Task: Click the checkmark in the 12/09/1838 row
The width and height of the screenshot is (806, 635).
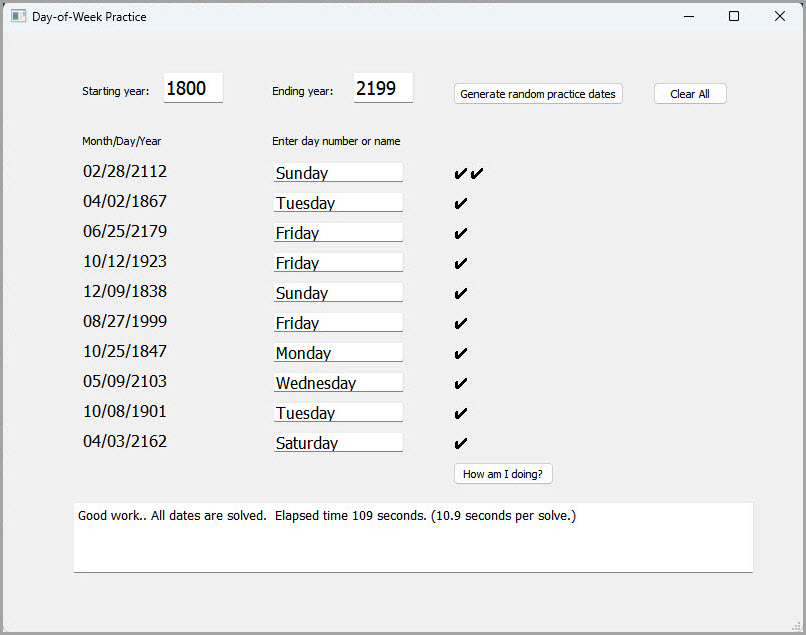Action: pyautogui.click(x=461, y=294)
